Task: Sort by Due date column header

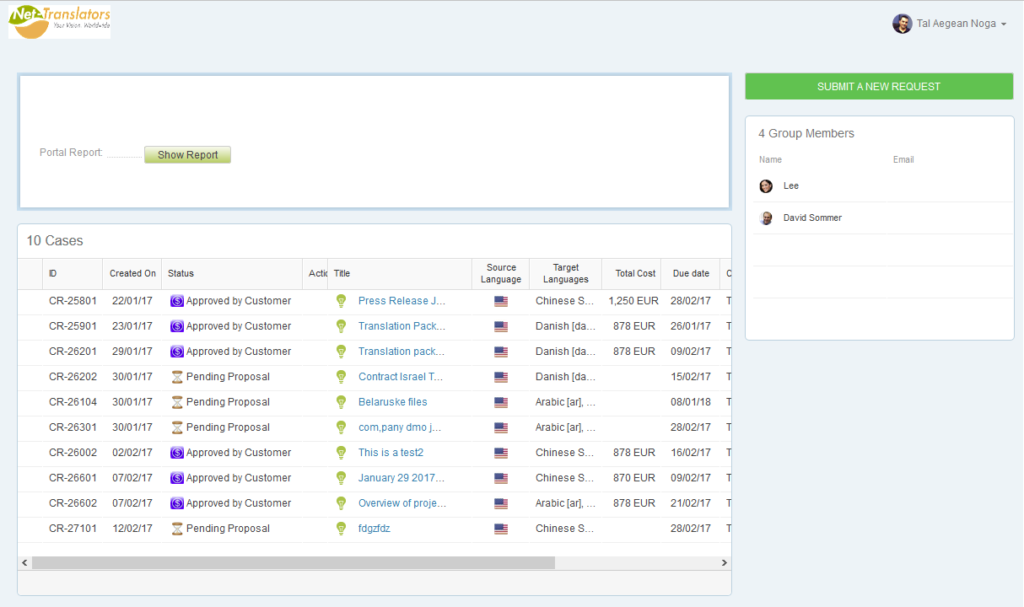Action: click(x=691, y=273)
